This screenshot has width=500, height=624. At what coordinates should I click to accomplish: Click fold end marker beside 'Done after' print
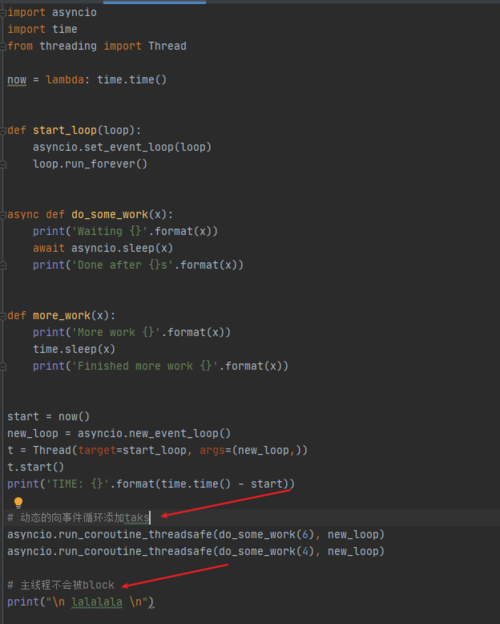click(x=3, y=265)
